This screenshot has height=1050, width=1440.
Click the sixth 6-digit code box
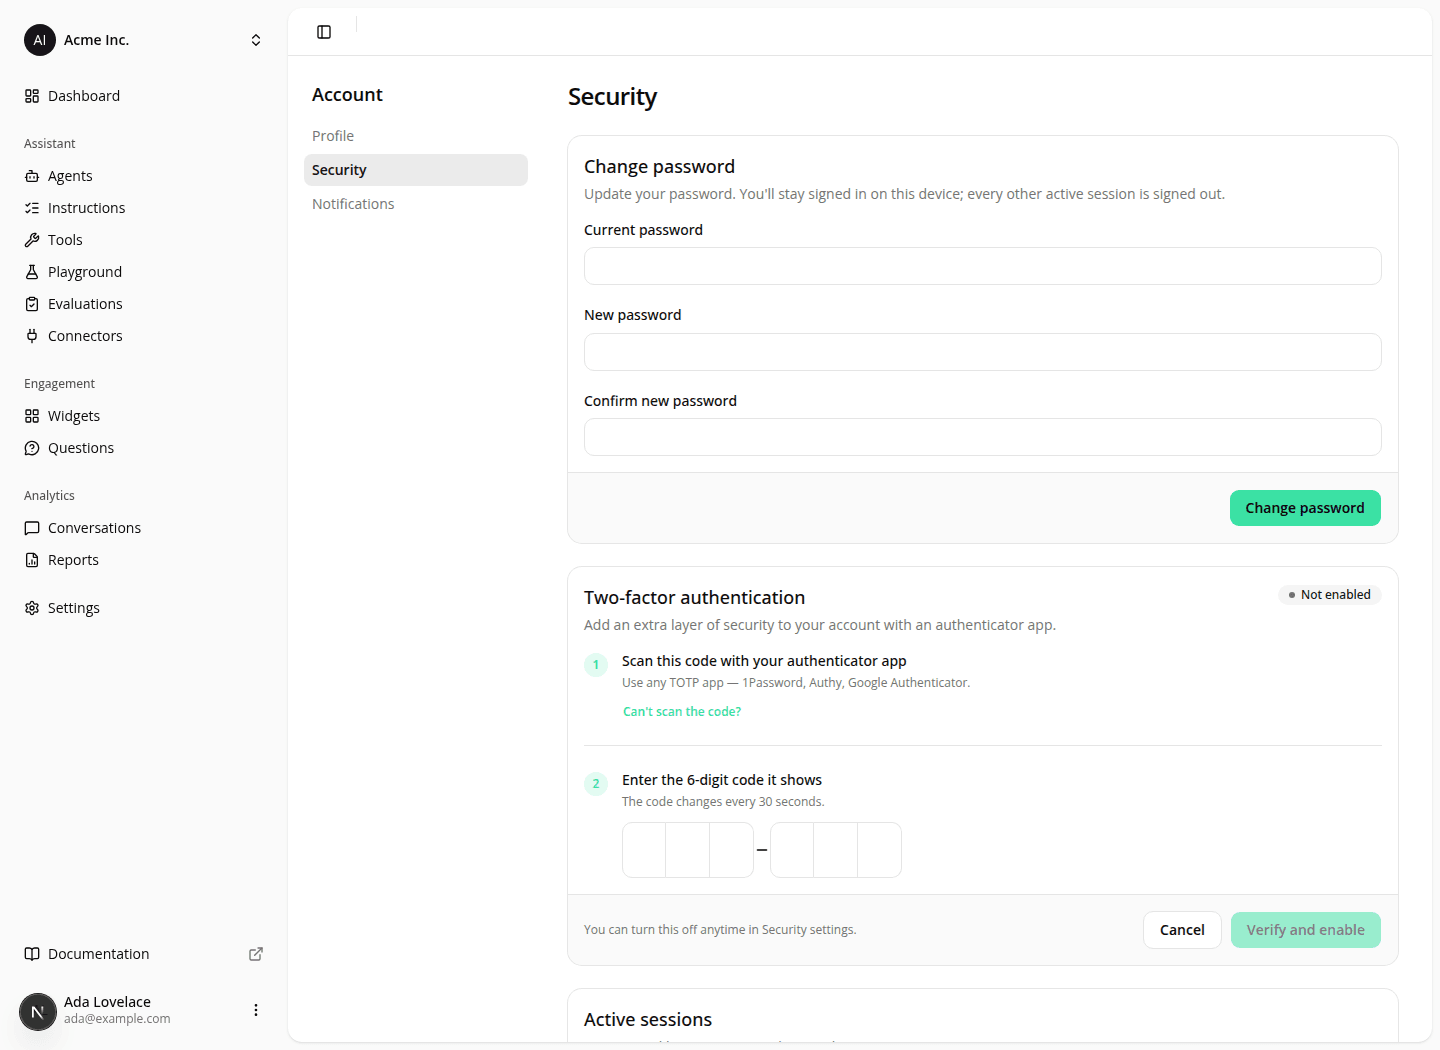click(880, 850)
